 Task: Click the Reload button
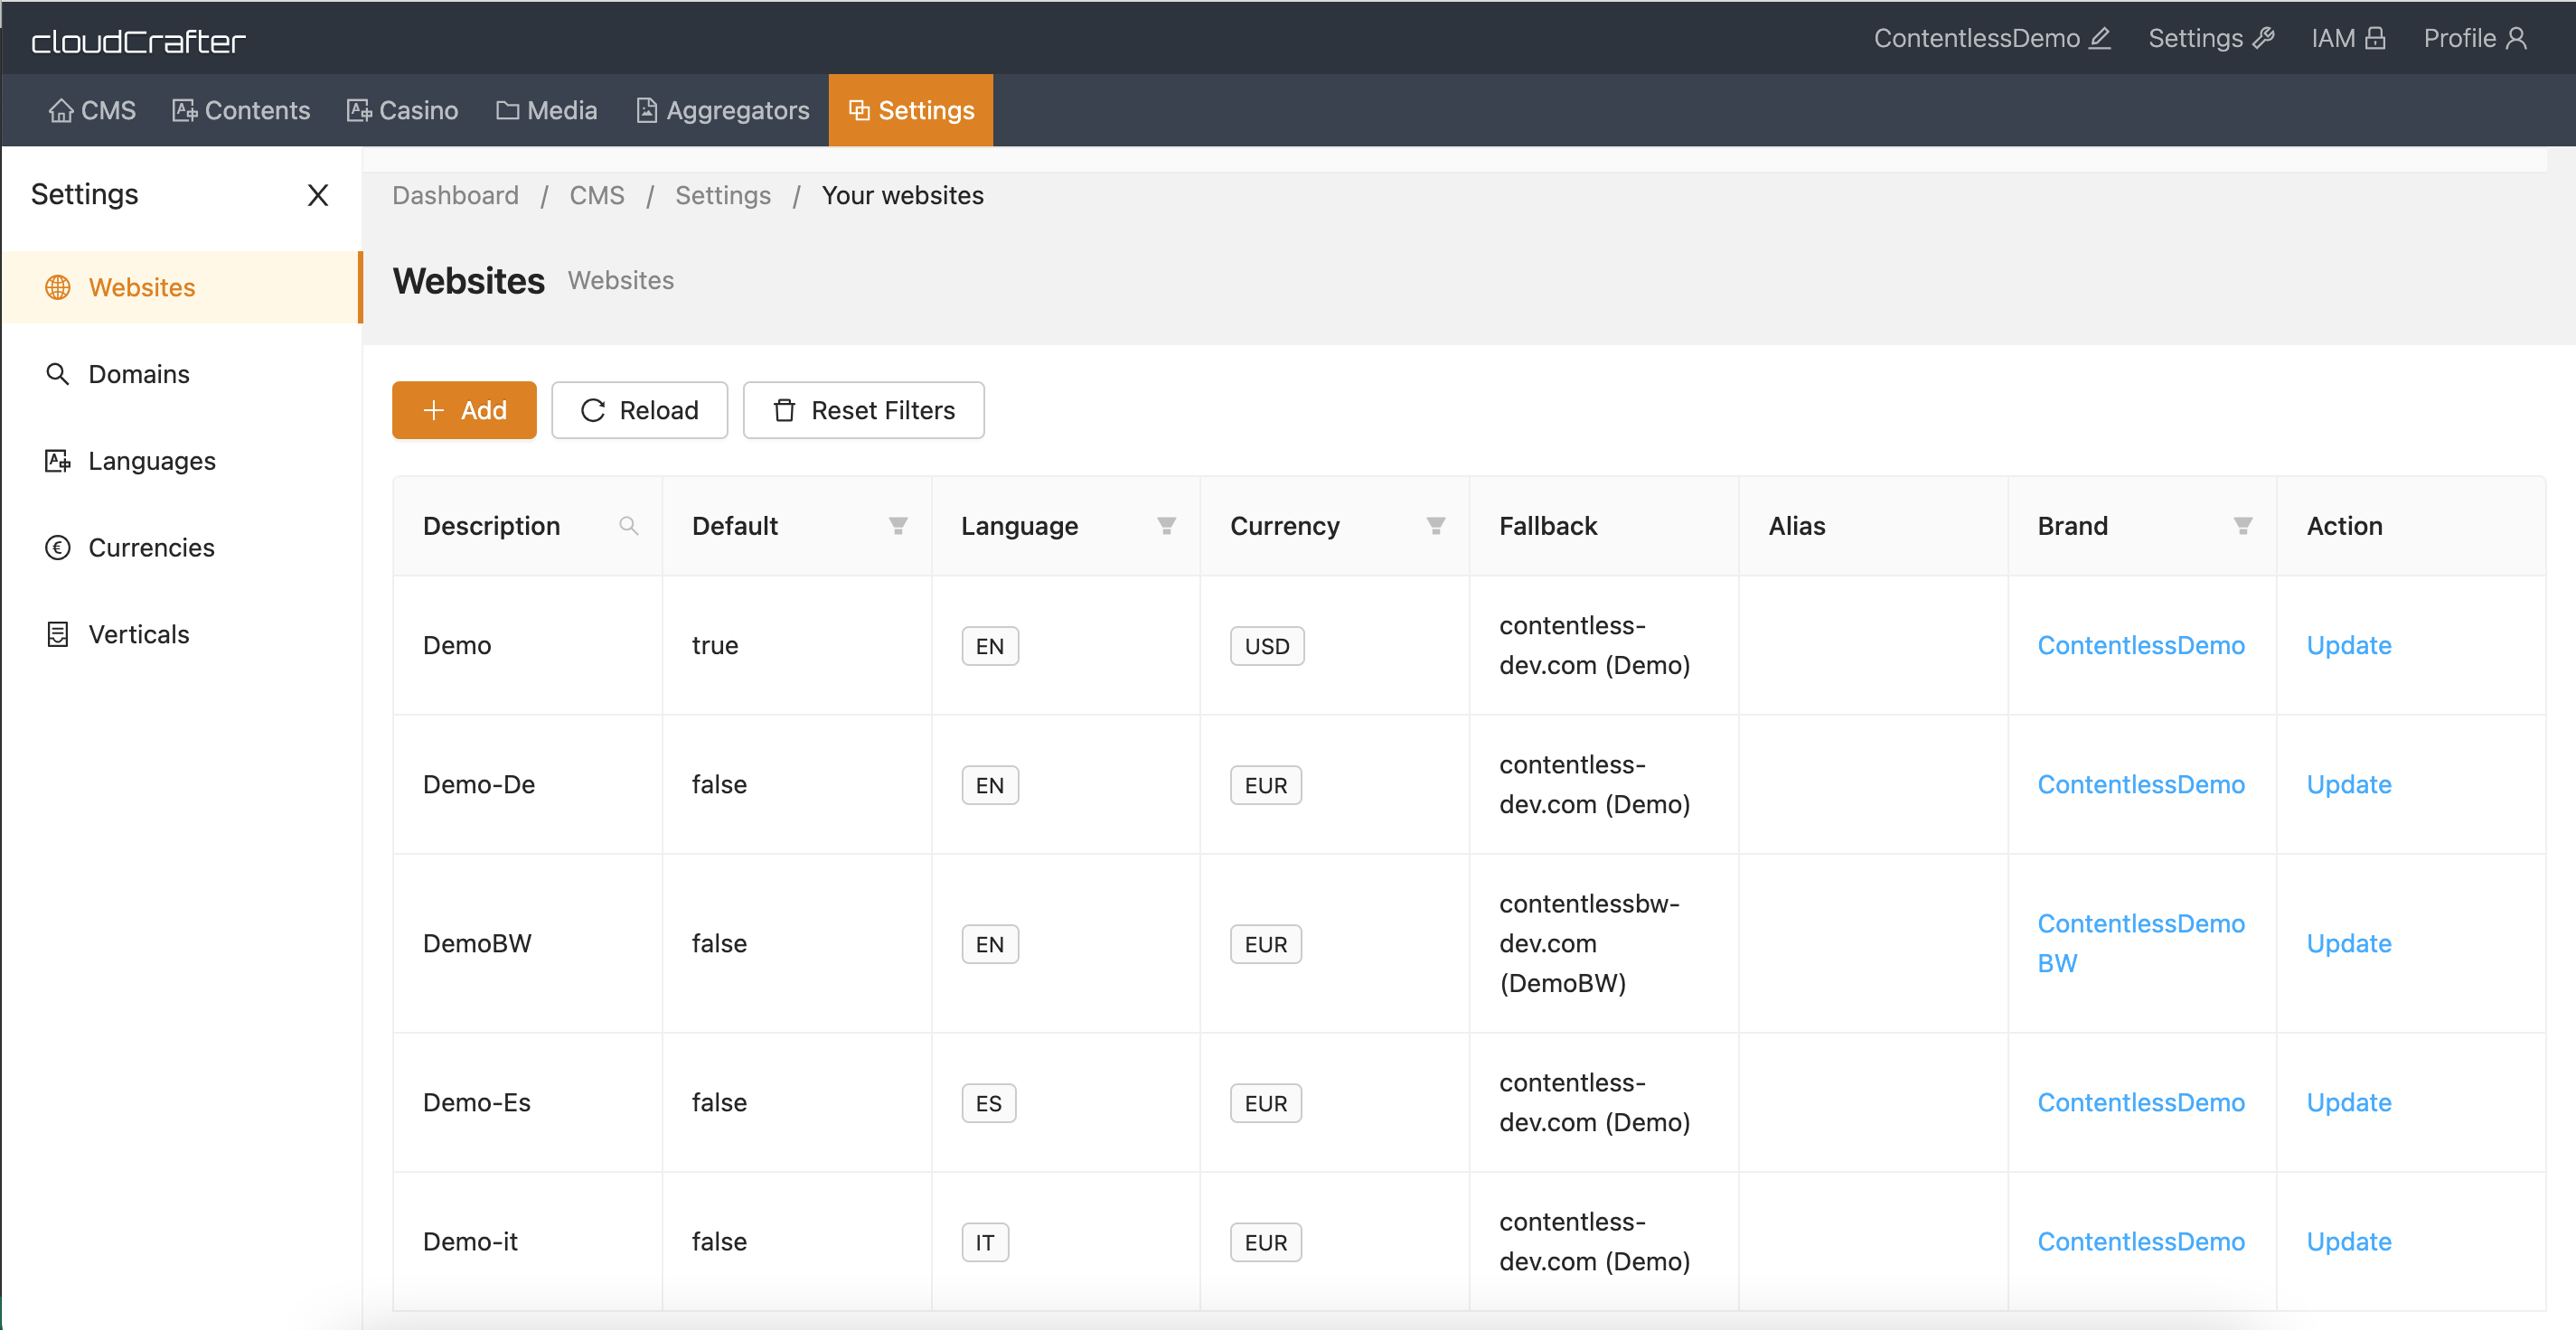[x=640, y=410]
